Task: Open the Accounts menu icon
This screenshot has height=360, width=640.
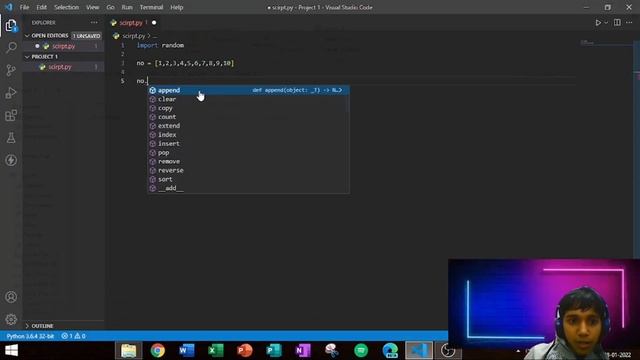Action: (11, 297)
